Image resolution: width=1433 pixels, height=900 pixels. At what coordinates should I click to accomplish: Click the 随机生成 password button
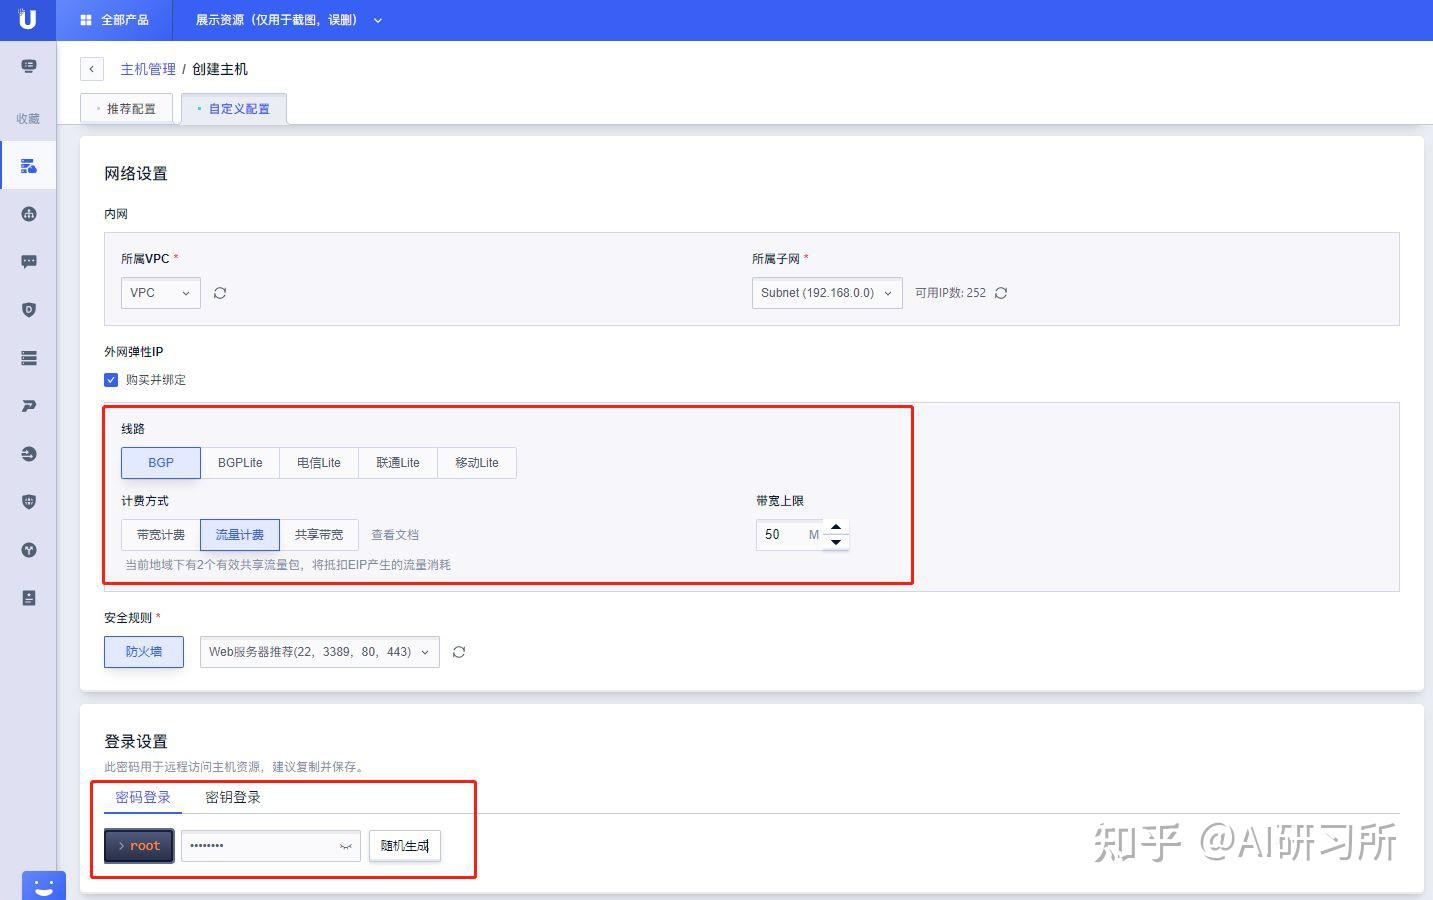404,845
